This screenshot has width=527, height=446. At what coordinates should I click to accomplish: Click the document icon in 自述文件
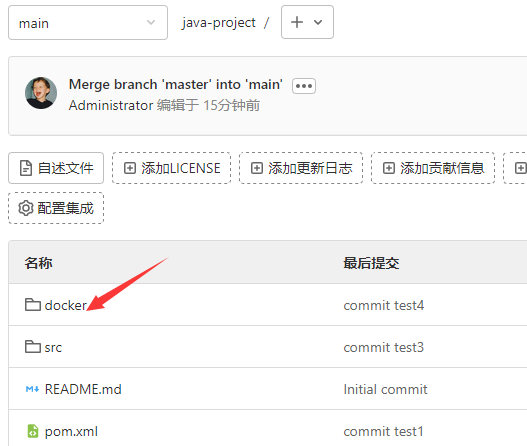[x=26, y=168]
